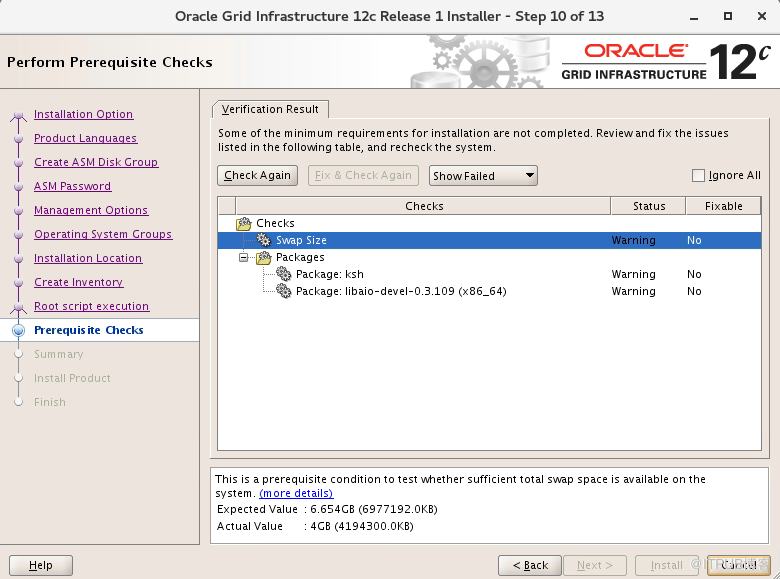
Task: Click the Prerequisite Checks step indicator circle
Action: (18, 330)
